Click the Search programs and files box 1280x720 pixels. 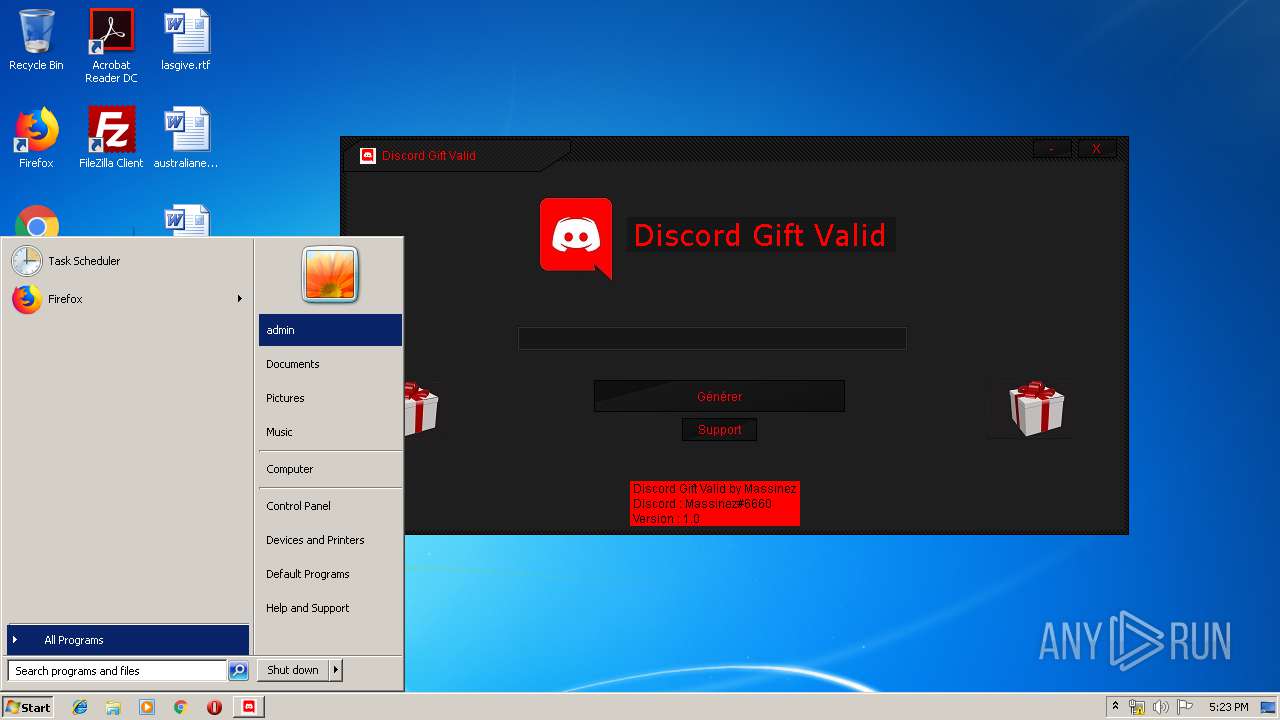coord(117,671)
